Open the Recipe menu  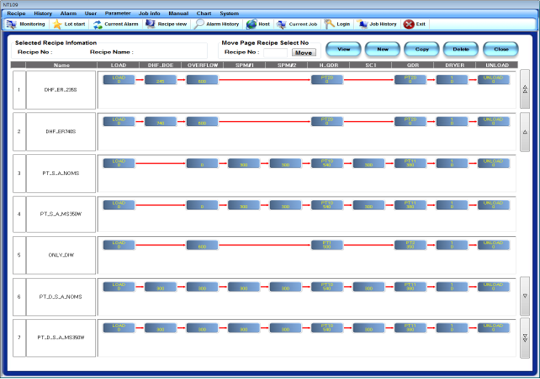[x=16, y=13]
